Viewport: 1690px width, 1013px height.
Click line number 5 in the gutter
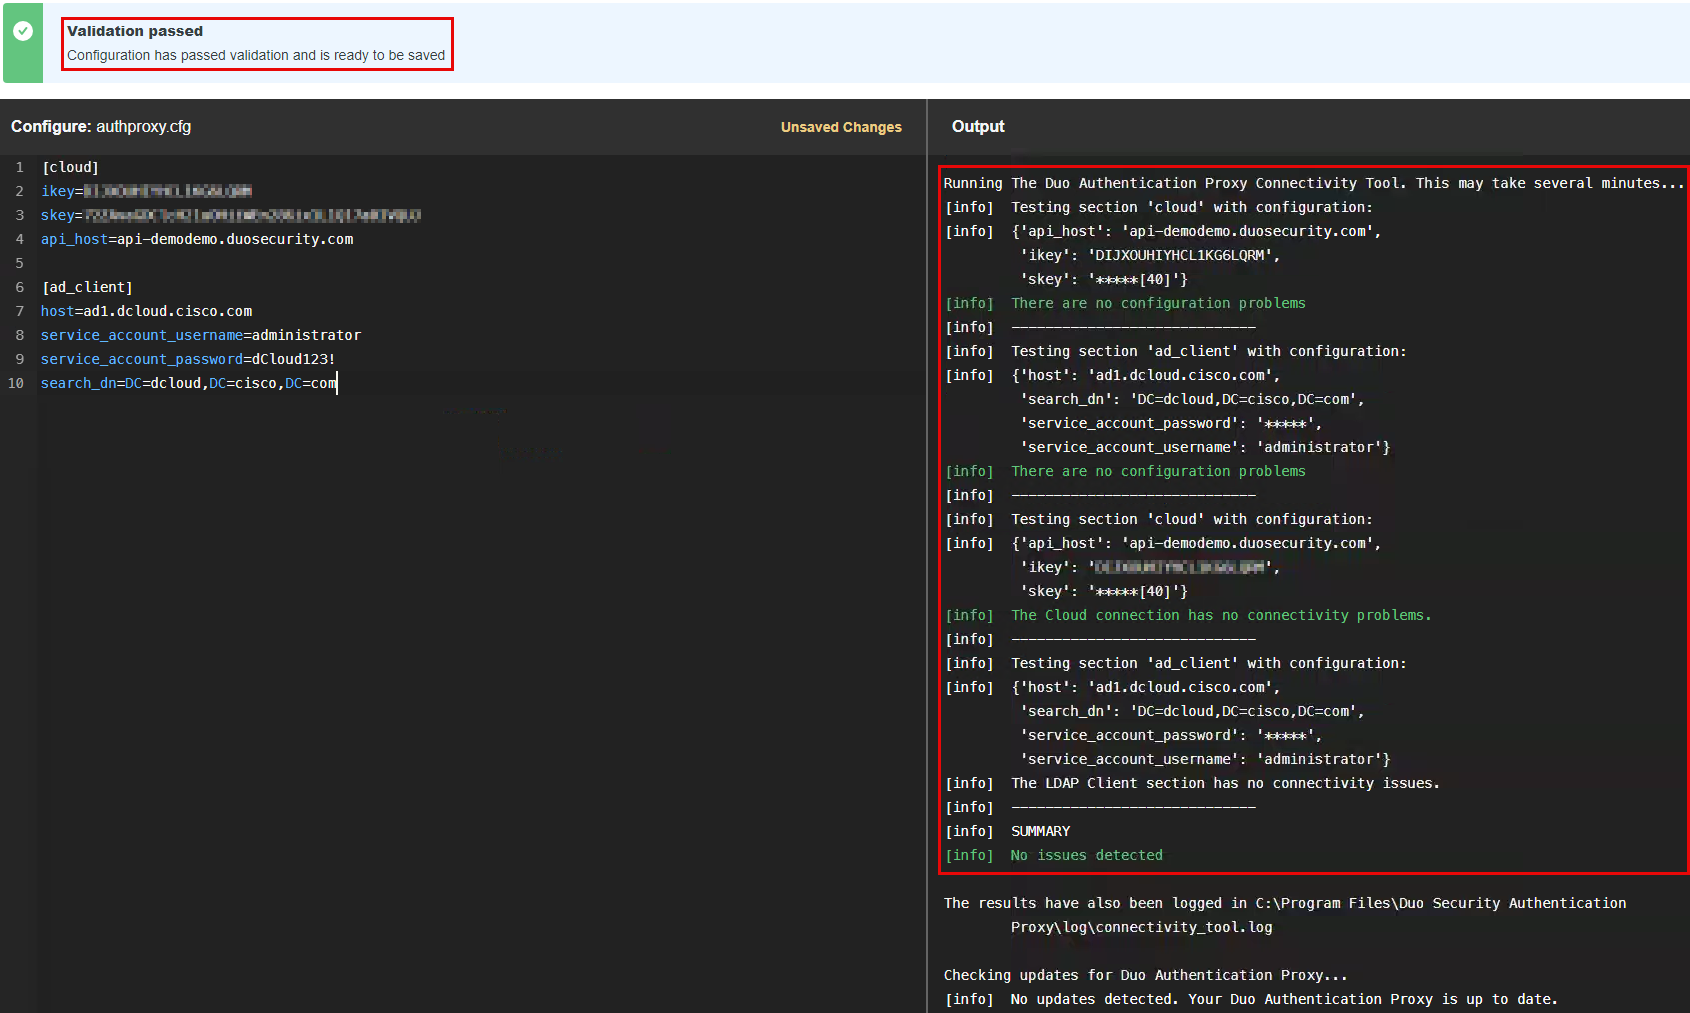[x=19, y=263]
